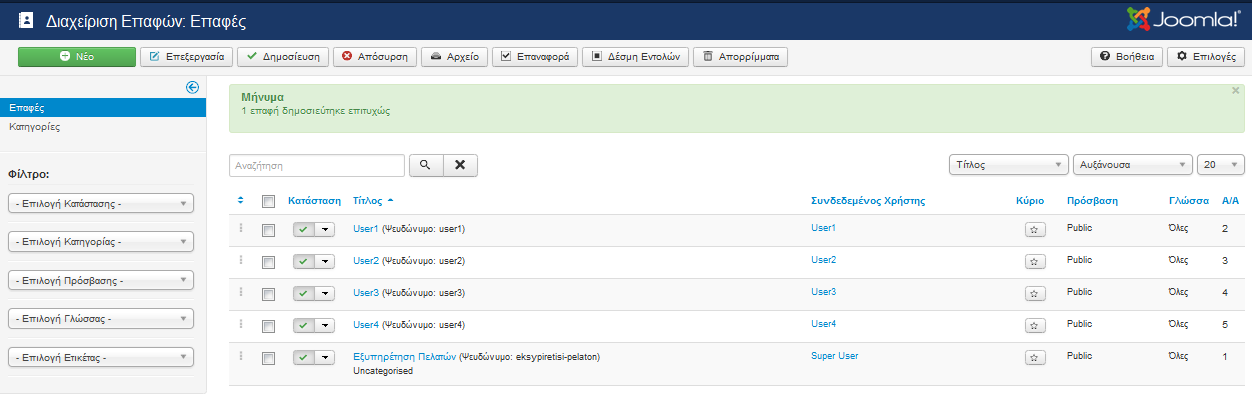
Task: Clear the search with the X button
Action: point(460,165)
